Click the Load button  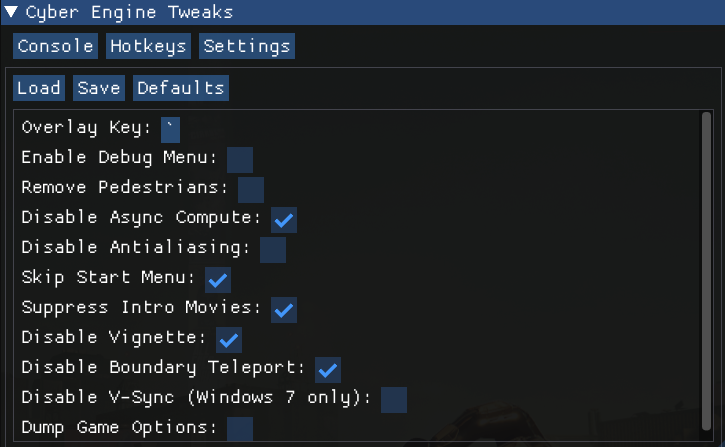(x=39, y=88)
